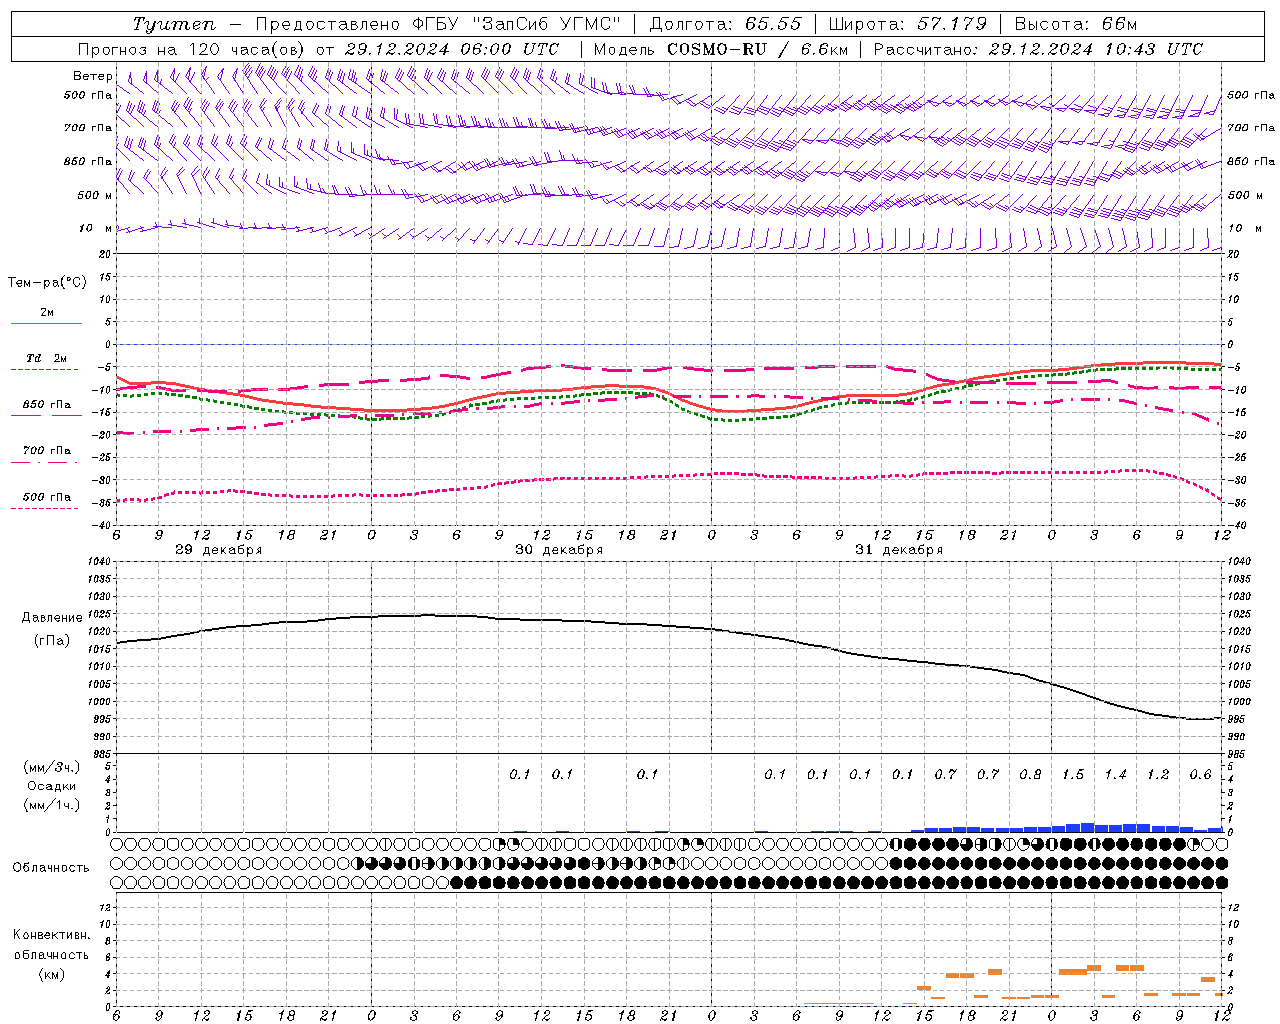
Task: Click the "Широта: 57.179" header field
Action: click(x=907, y=24)
